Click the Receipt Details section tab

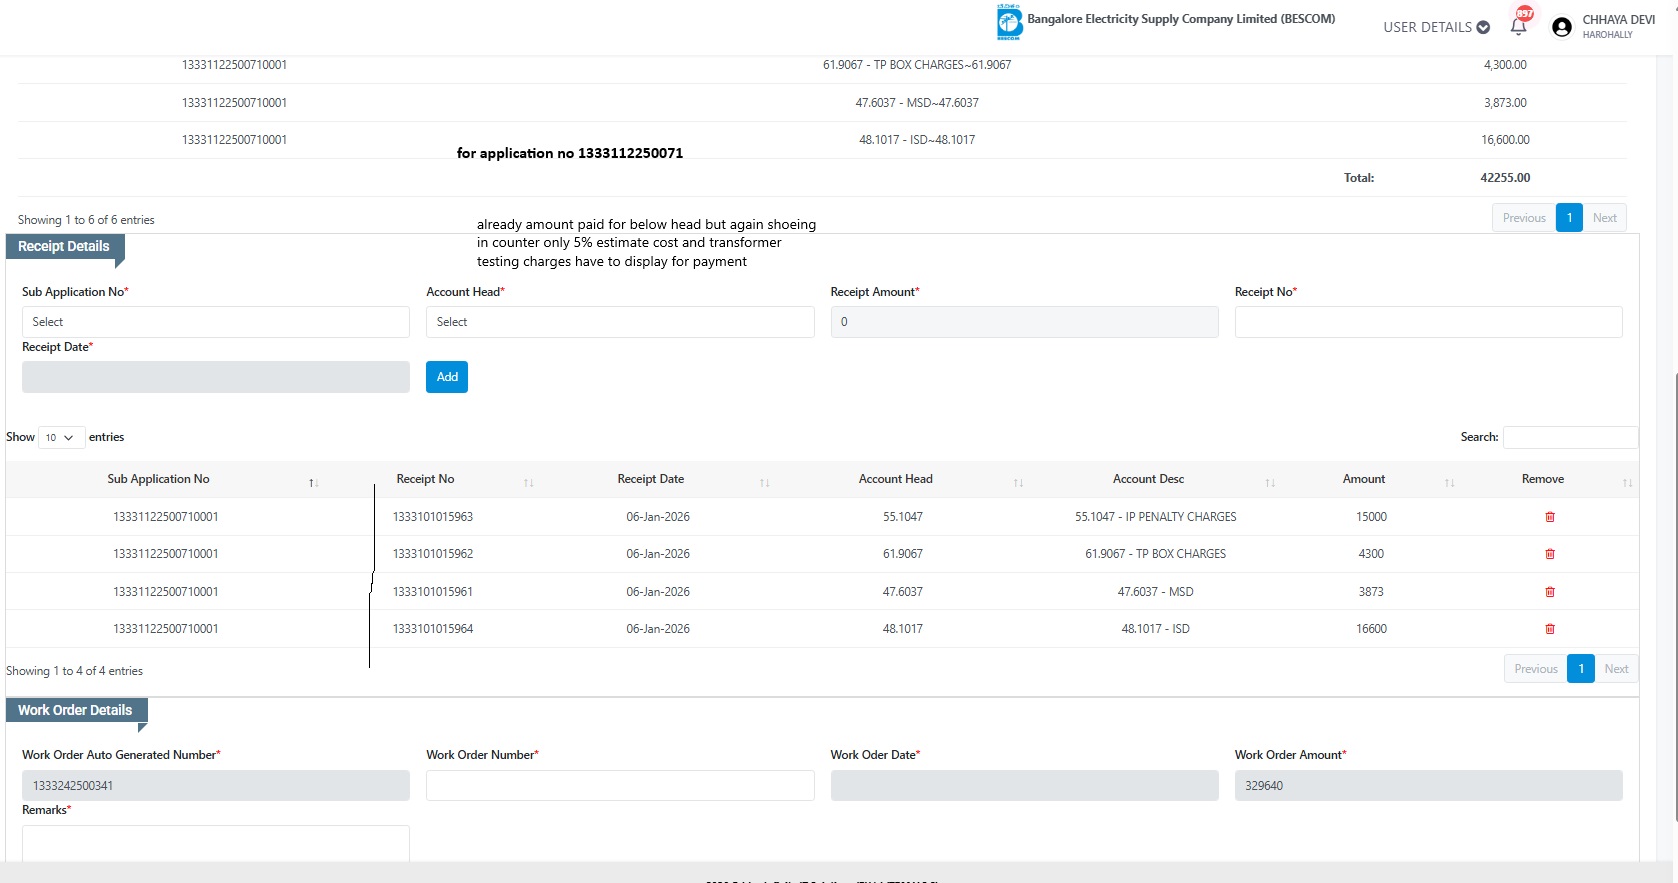pos(64,246)
